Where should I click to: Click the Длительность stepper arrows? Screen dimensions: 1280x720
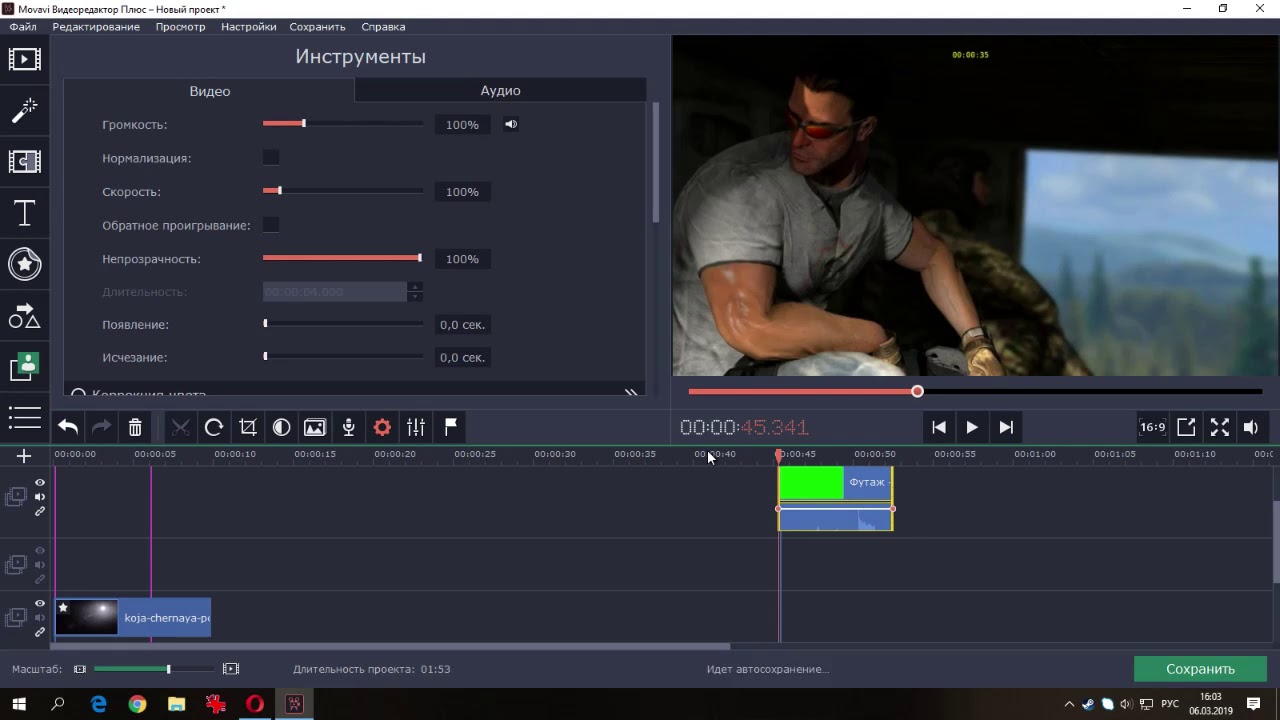[x=415, y=292]
